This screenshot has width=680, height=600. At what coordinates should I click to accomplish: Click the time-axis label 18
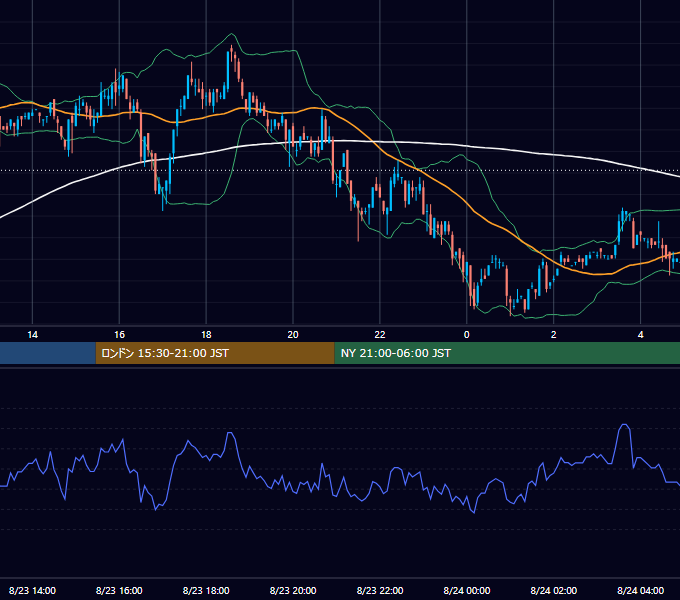click(206, 335)
